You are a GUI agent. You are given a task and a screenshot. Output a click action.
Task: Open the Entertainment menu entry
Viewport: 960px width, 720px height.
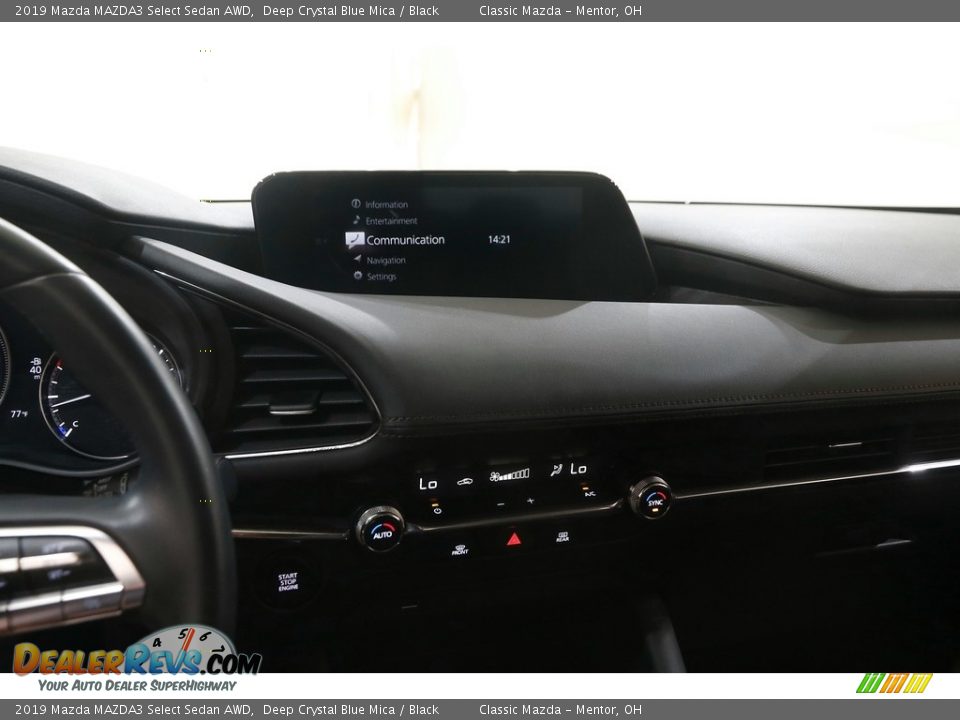click(391, 221)
